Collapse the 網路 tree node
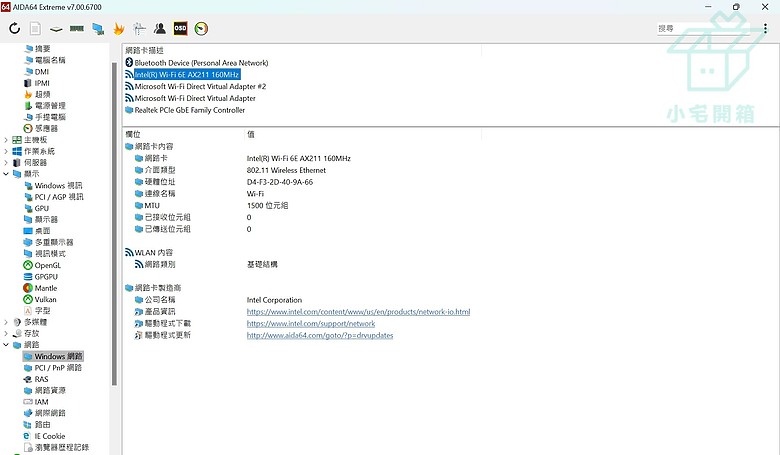This screenshot has height=455, width=780. tap(5, 345)
